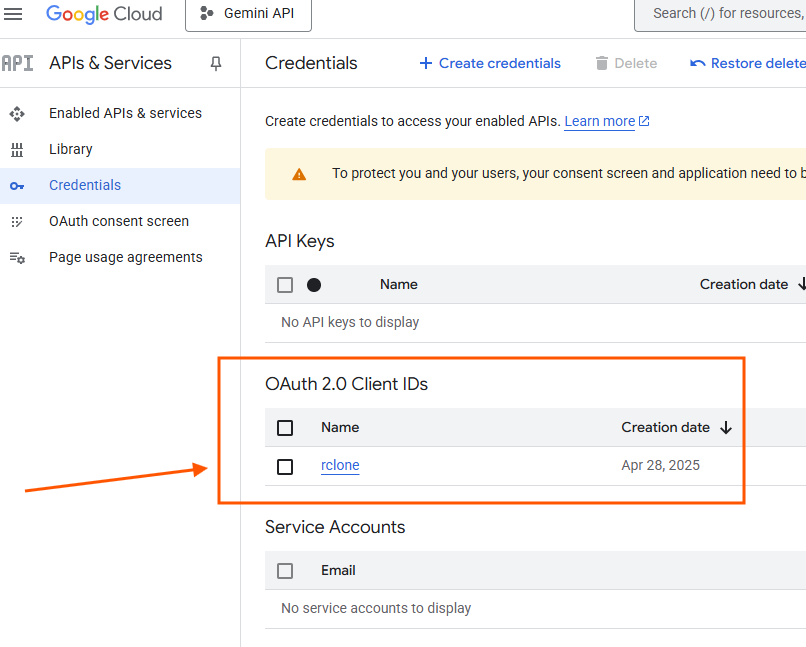Viewport: 806px width, 647px height.
Task: Sort API Keys by Creation date
Action: point(744,284)
